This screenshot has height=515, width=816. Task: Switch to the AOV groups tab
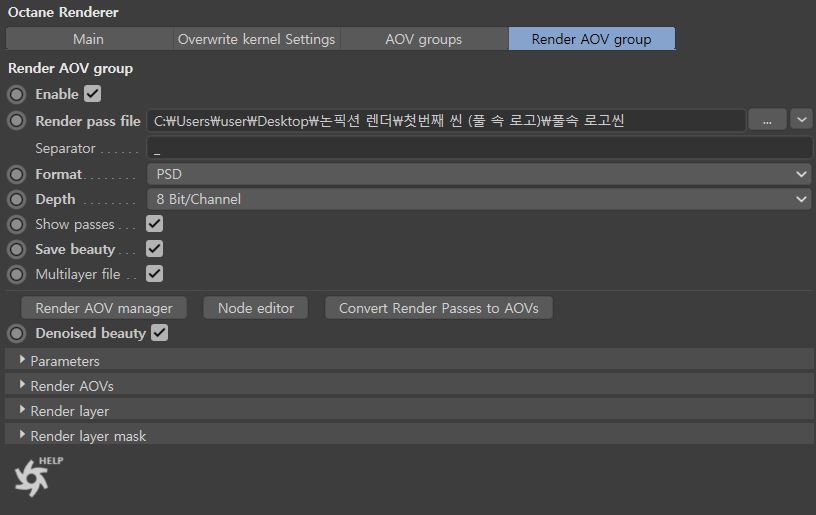(x=424, y=39)
